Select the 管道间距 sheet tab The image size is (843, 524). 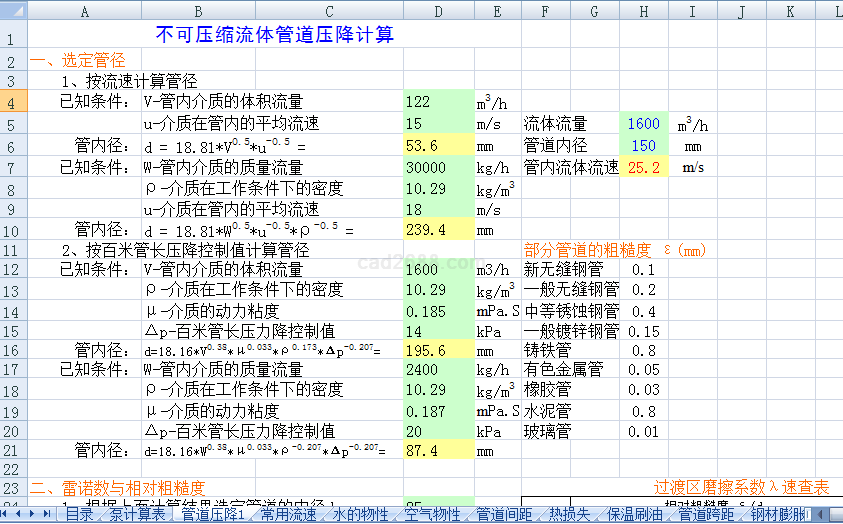(x=504, y=515)
